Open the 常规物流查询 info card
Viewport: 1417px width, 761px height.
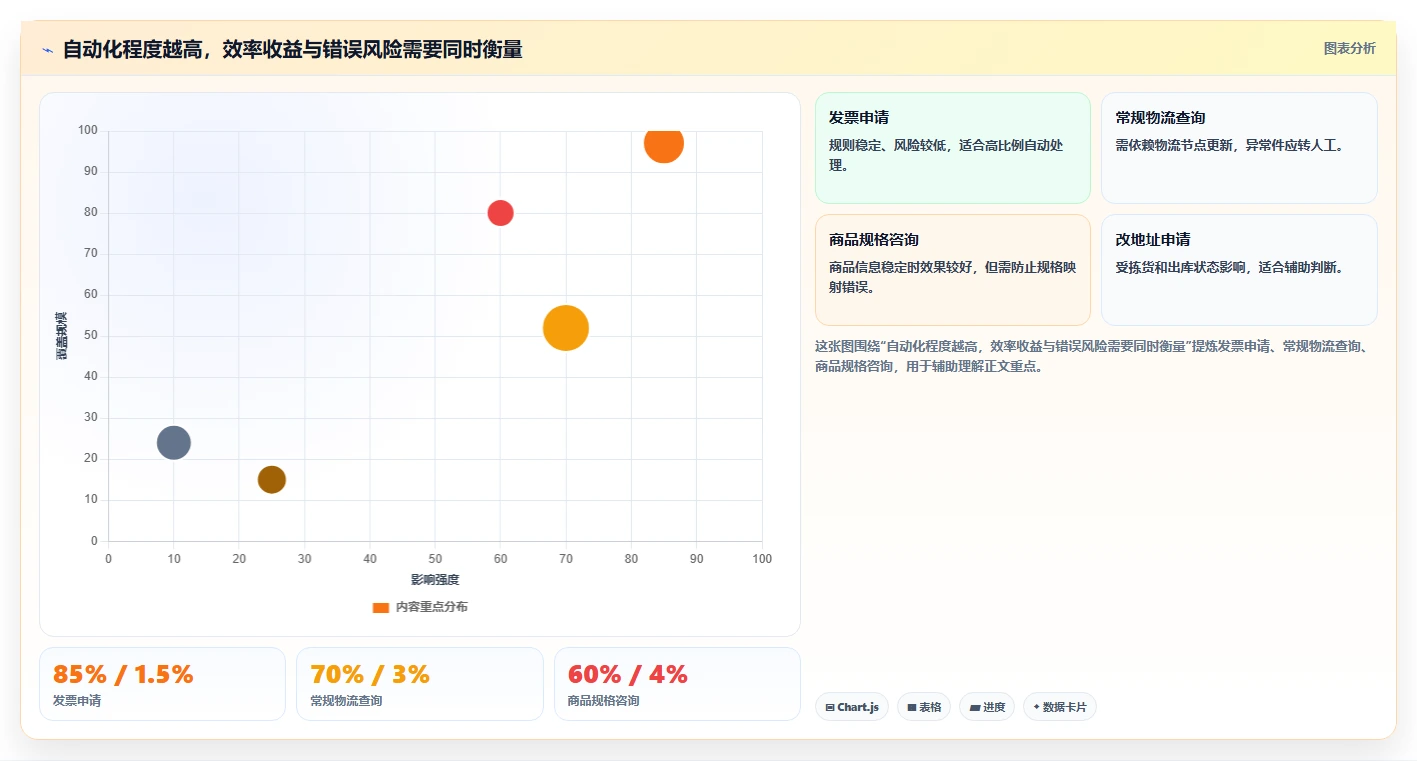point(1239,148)
